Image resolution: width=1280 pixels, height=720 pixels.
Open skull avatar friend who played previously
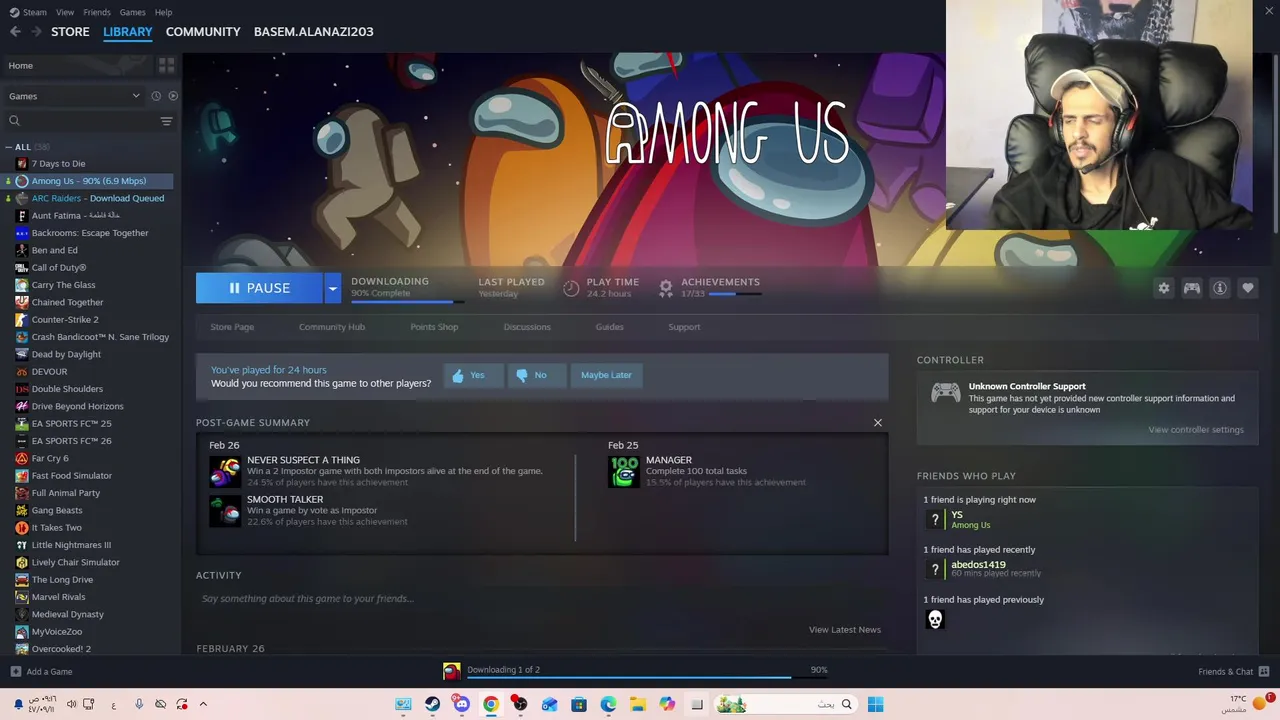point(935,620)
